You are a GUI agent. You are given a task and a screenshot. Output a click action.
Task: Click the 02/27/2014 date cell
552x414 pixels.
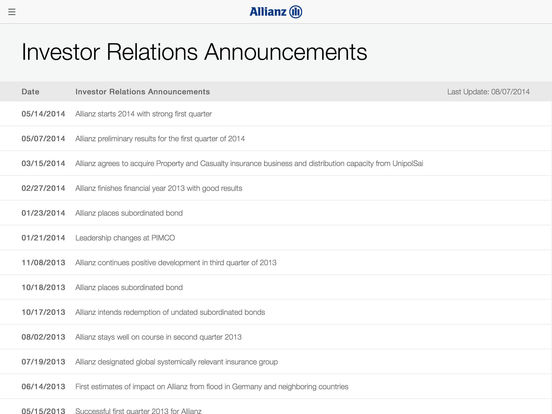click(43, 188)
